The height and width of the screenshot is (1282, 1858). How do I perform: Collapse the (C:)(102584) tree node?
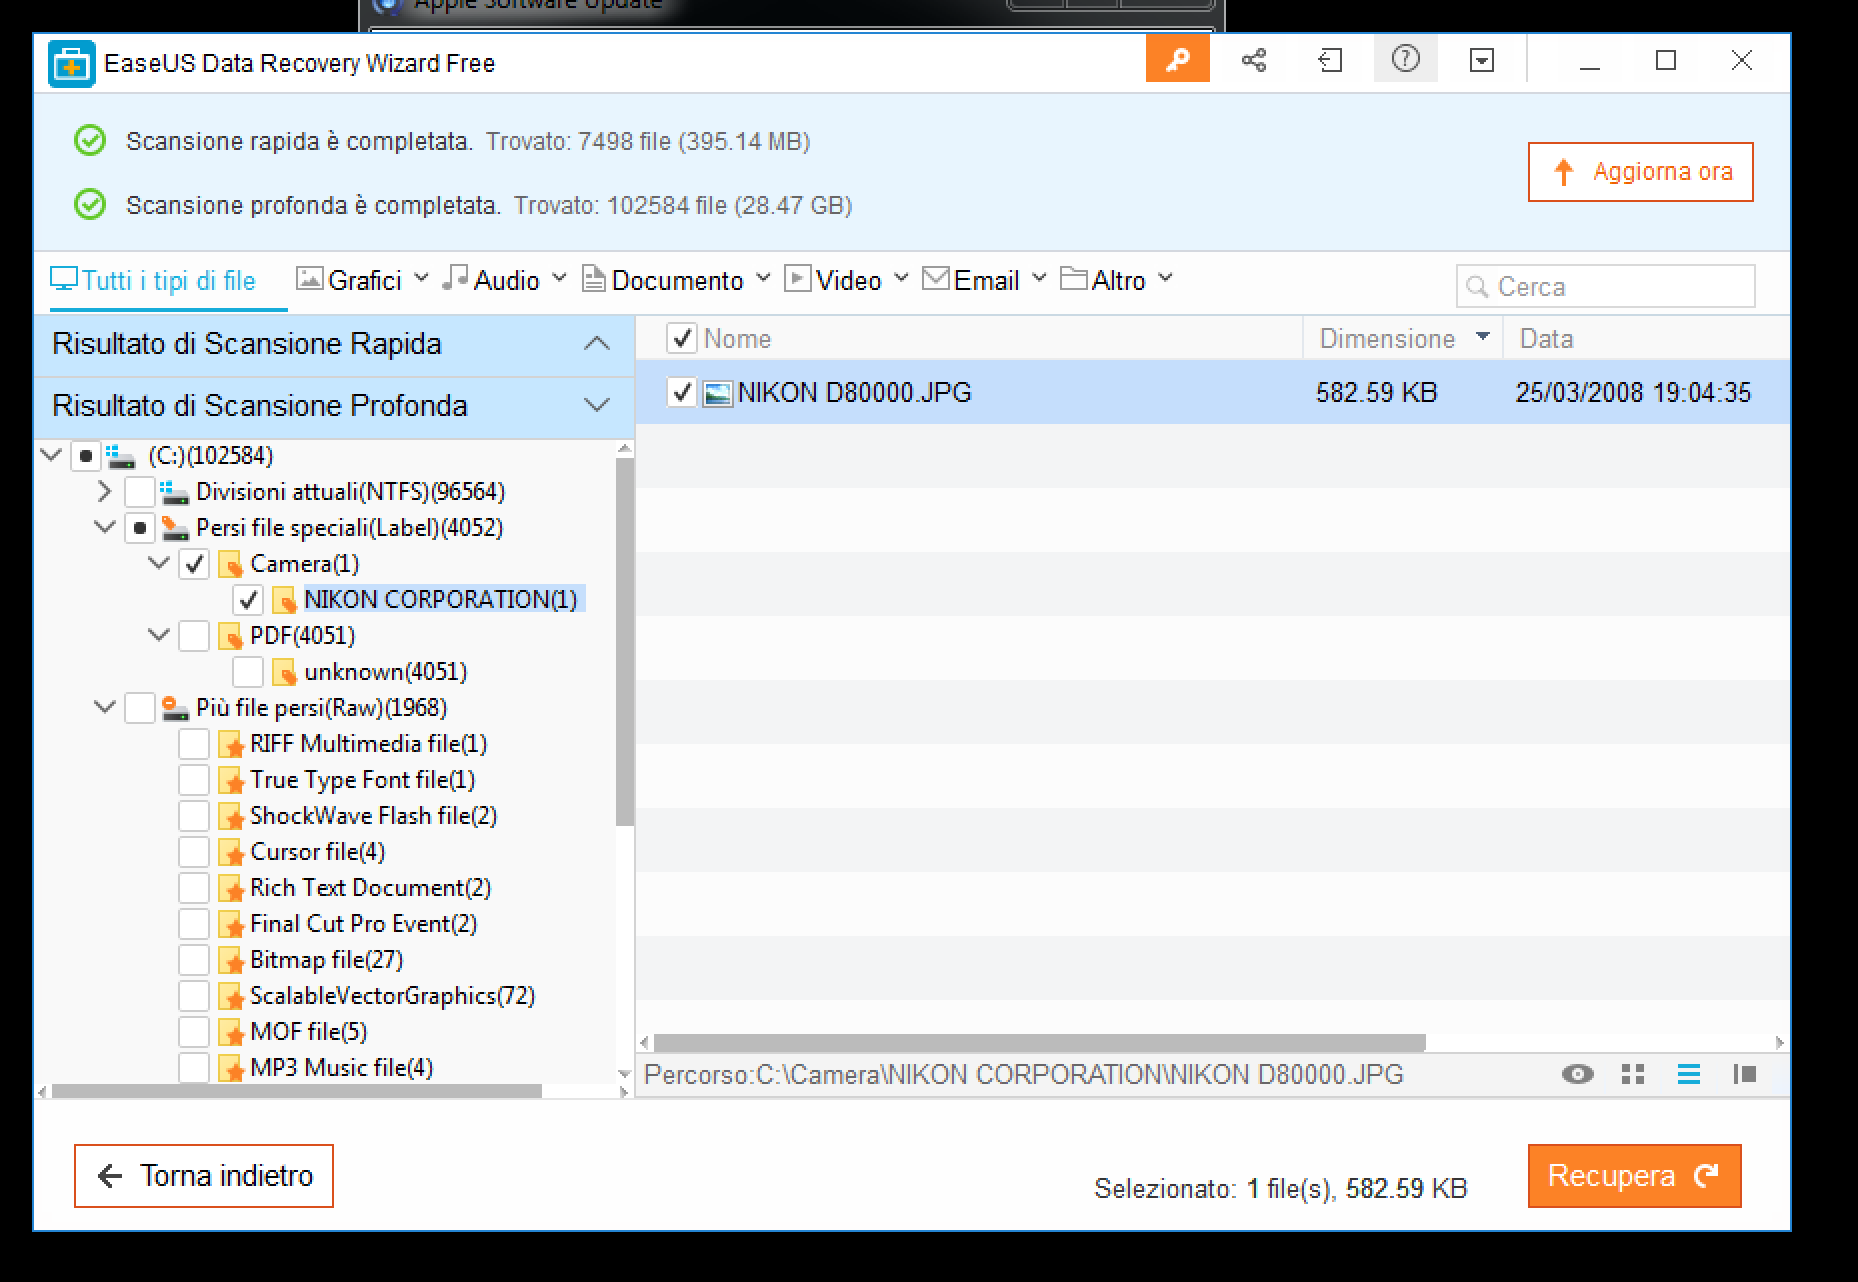pos(51,456)
